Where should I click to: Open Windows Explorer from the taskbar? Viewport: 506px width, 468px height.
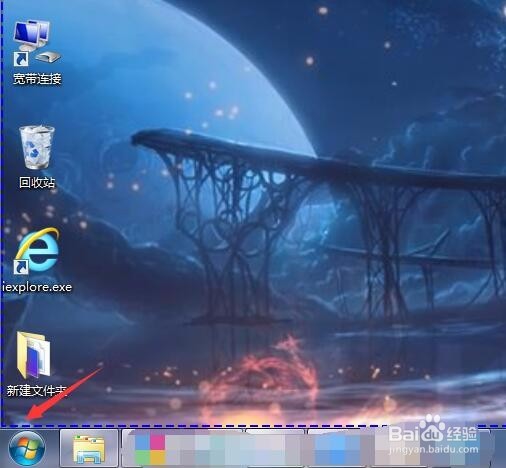(89, 449)
